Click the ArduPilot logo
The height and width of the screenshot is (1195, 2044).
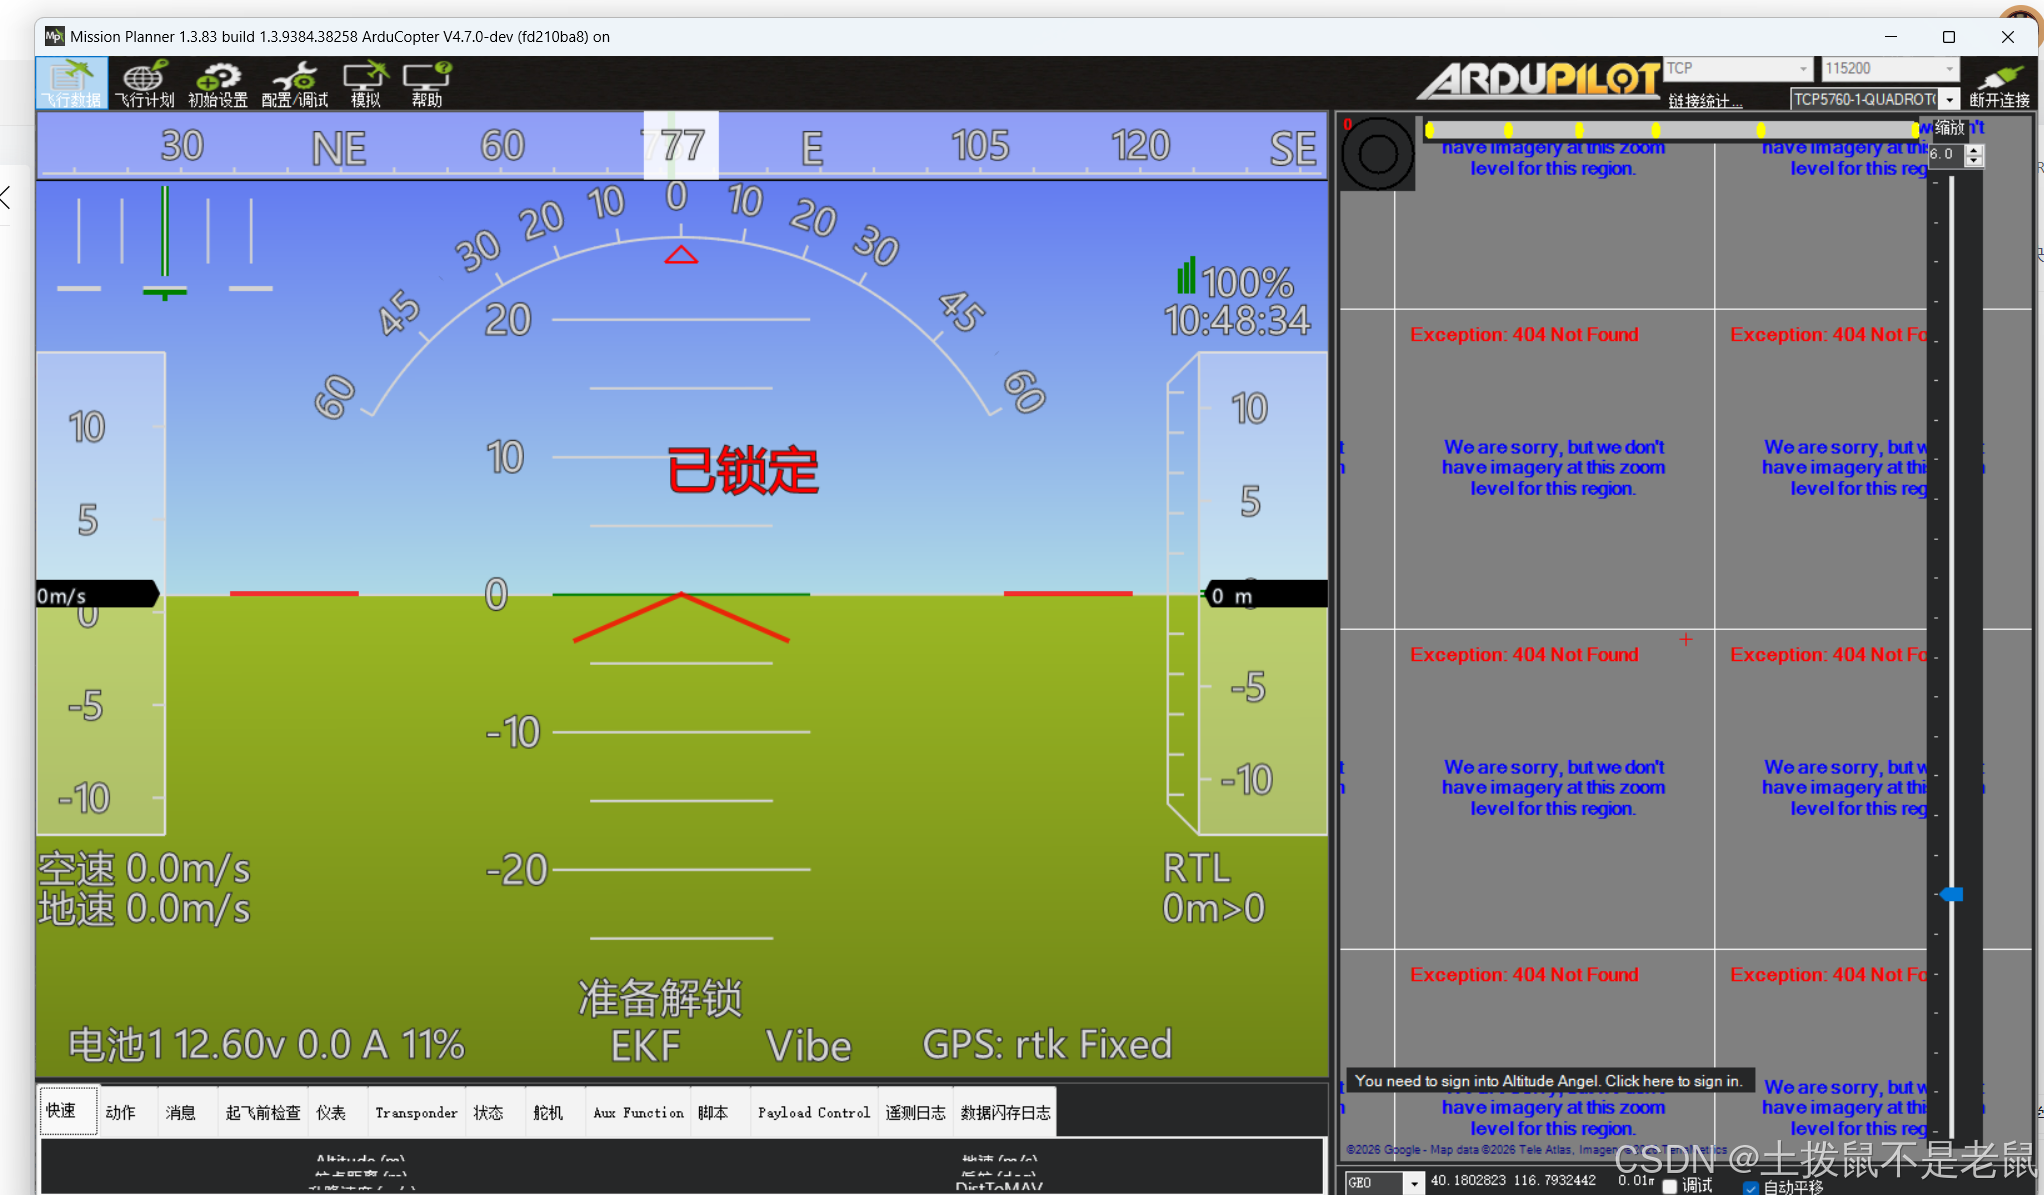[x=1538, y=80]
